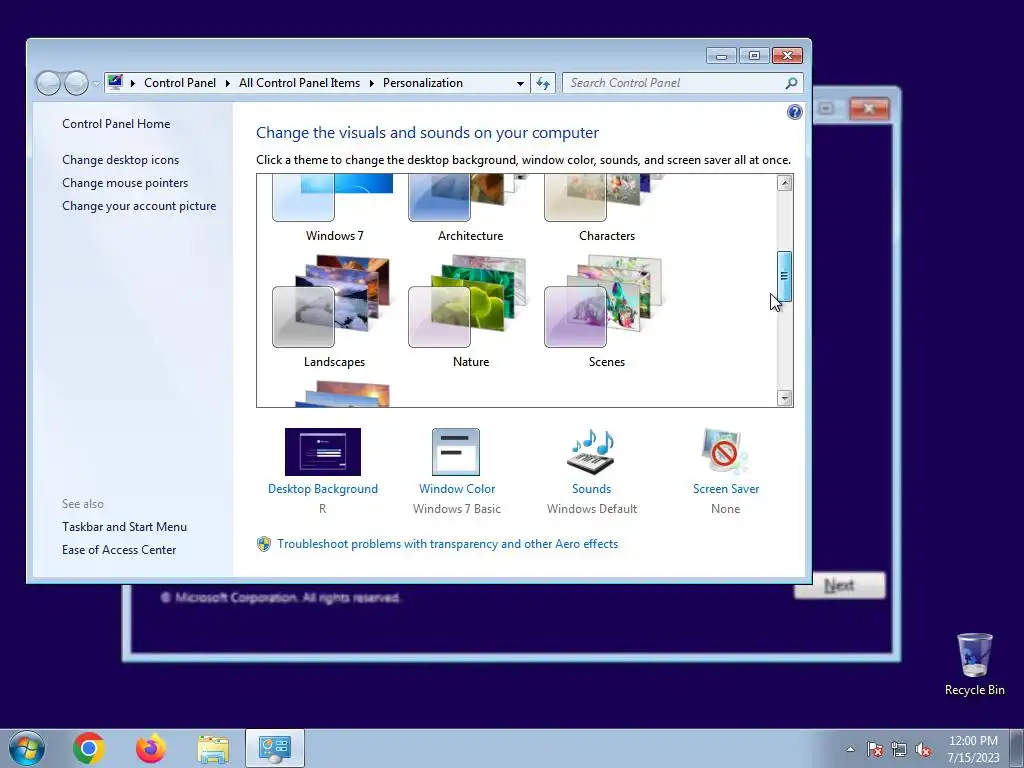Select the Recycle Bin desktop icon
The image size is (1024, 768).
(974, 665)
